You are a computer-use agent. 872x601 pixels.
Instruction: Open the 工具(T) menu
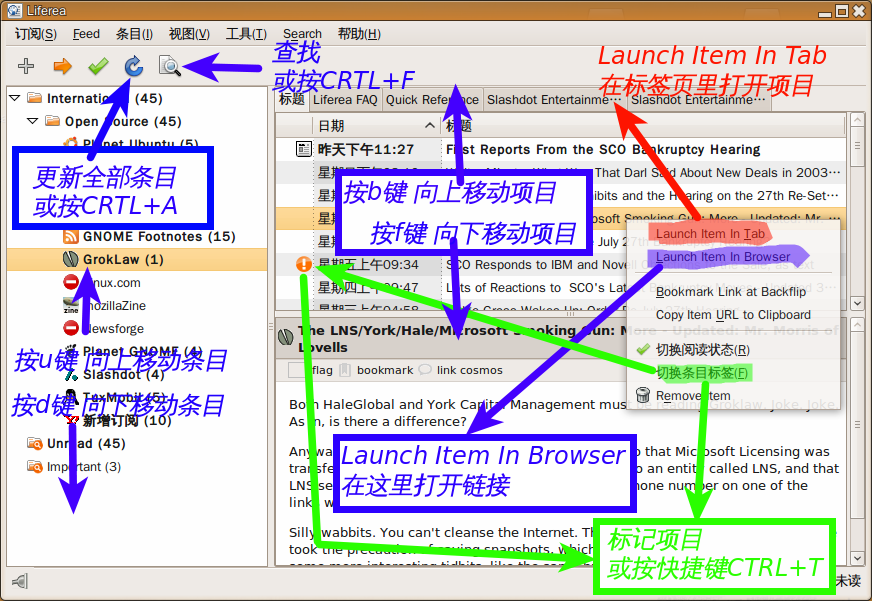click(x=246, y=34)
